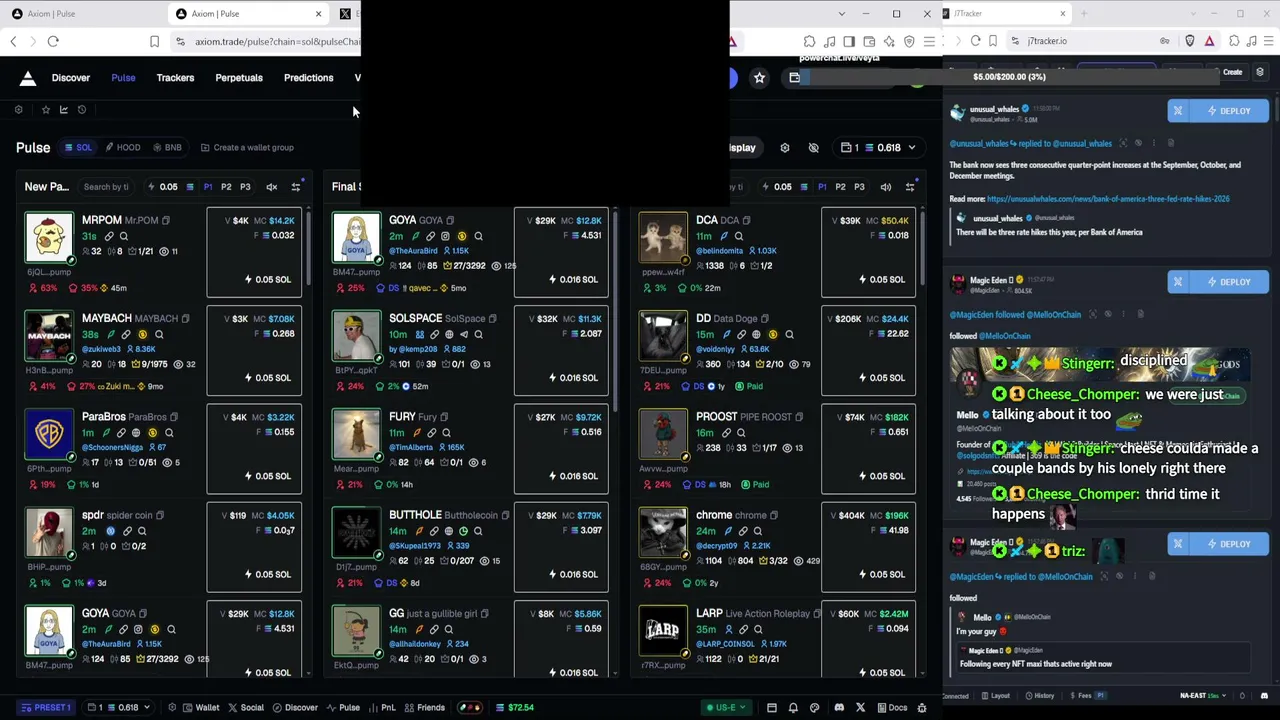Go to the Perpetuals tab
The width and height of the screenshot is (1280, 720).
[x=239, y=78]
